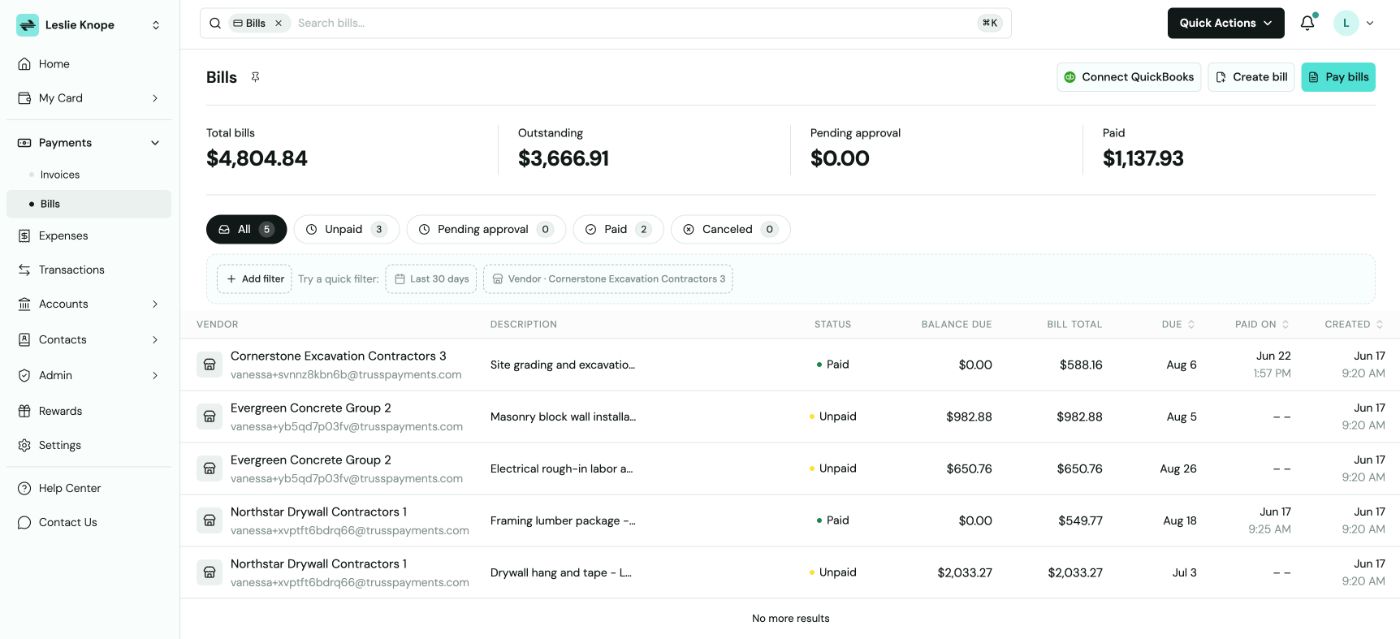The height and width of the screenshot is (639, 1400).
Task: Sort by the Created column
Action: (1354, 324)
